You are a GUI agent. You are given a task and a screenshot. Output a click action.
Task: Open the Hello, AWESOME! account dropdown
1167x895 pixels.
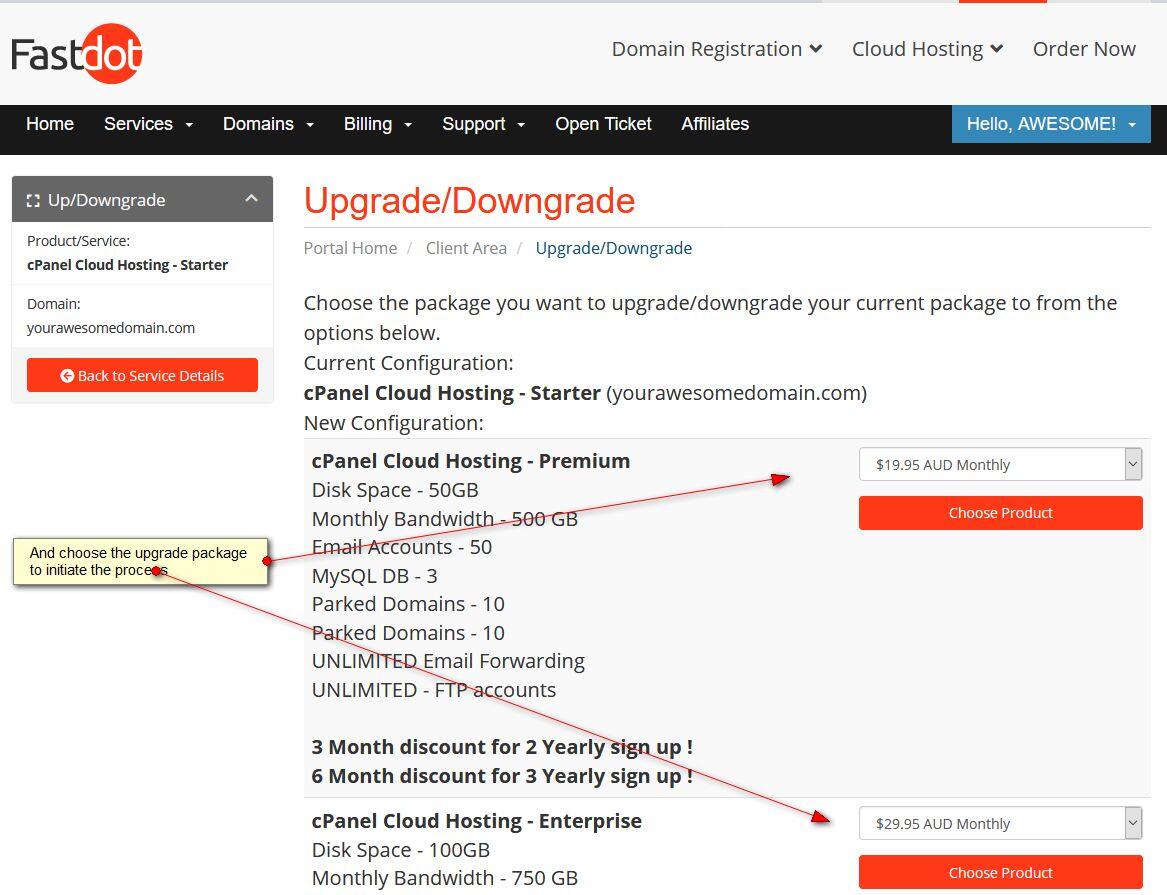(x=1051, y=123)
